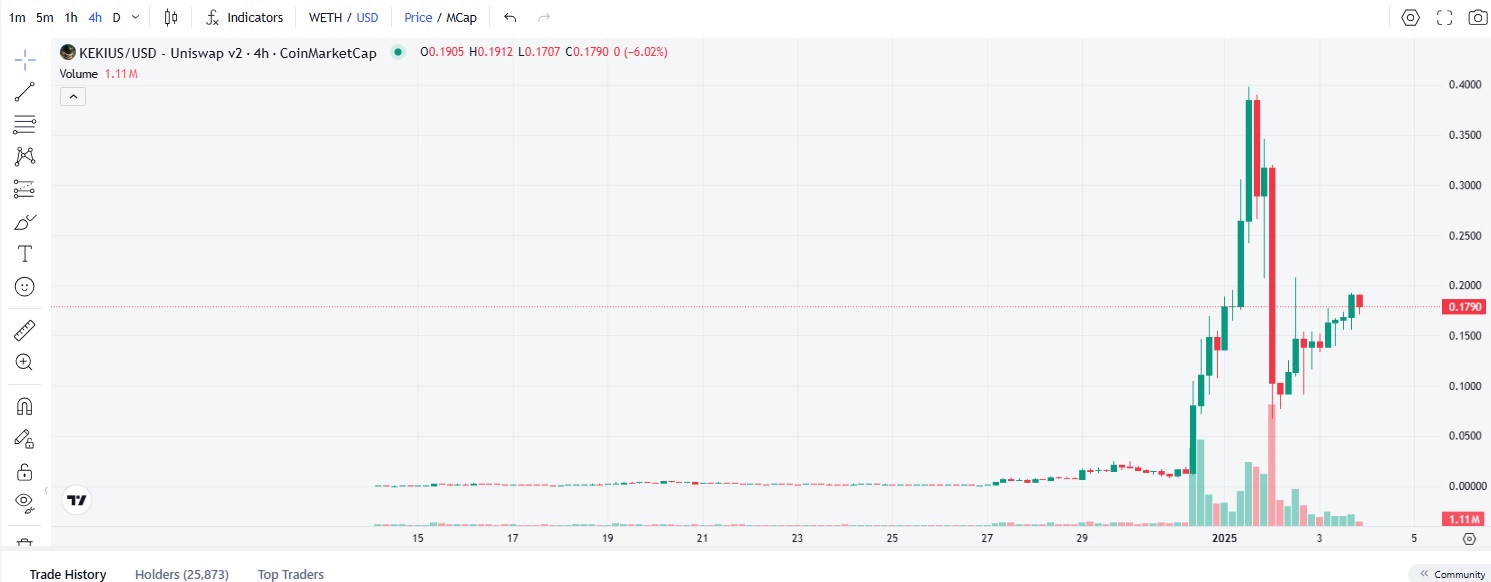
Task: Expand the timeframe dropdown arrow
Action: 137,17
